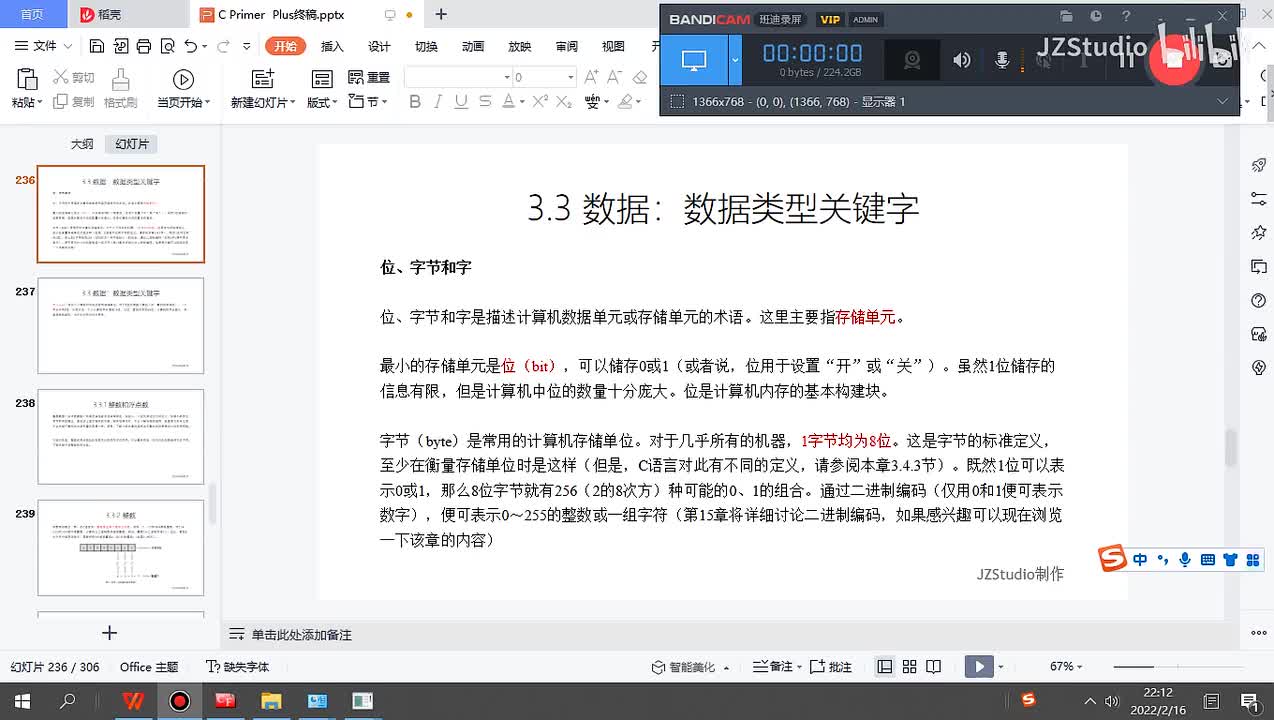Switch to the 审阅 (Review) tab
Screen dimensions: 1274x720
pos(567,46)
